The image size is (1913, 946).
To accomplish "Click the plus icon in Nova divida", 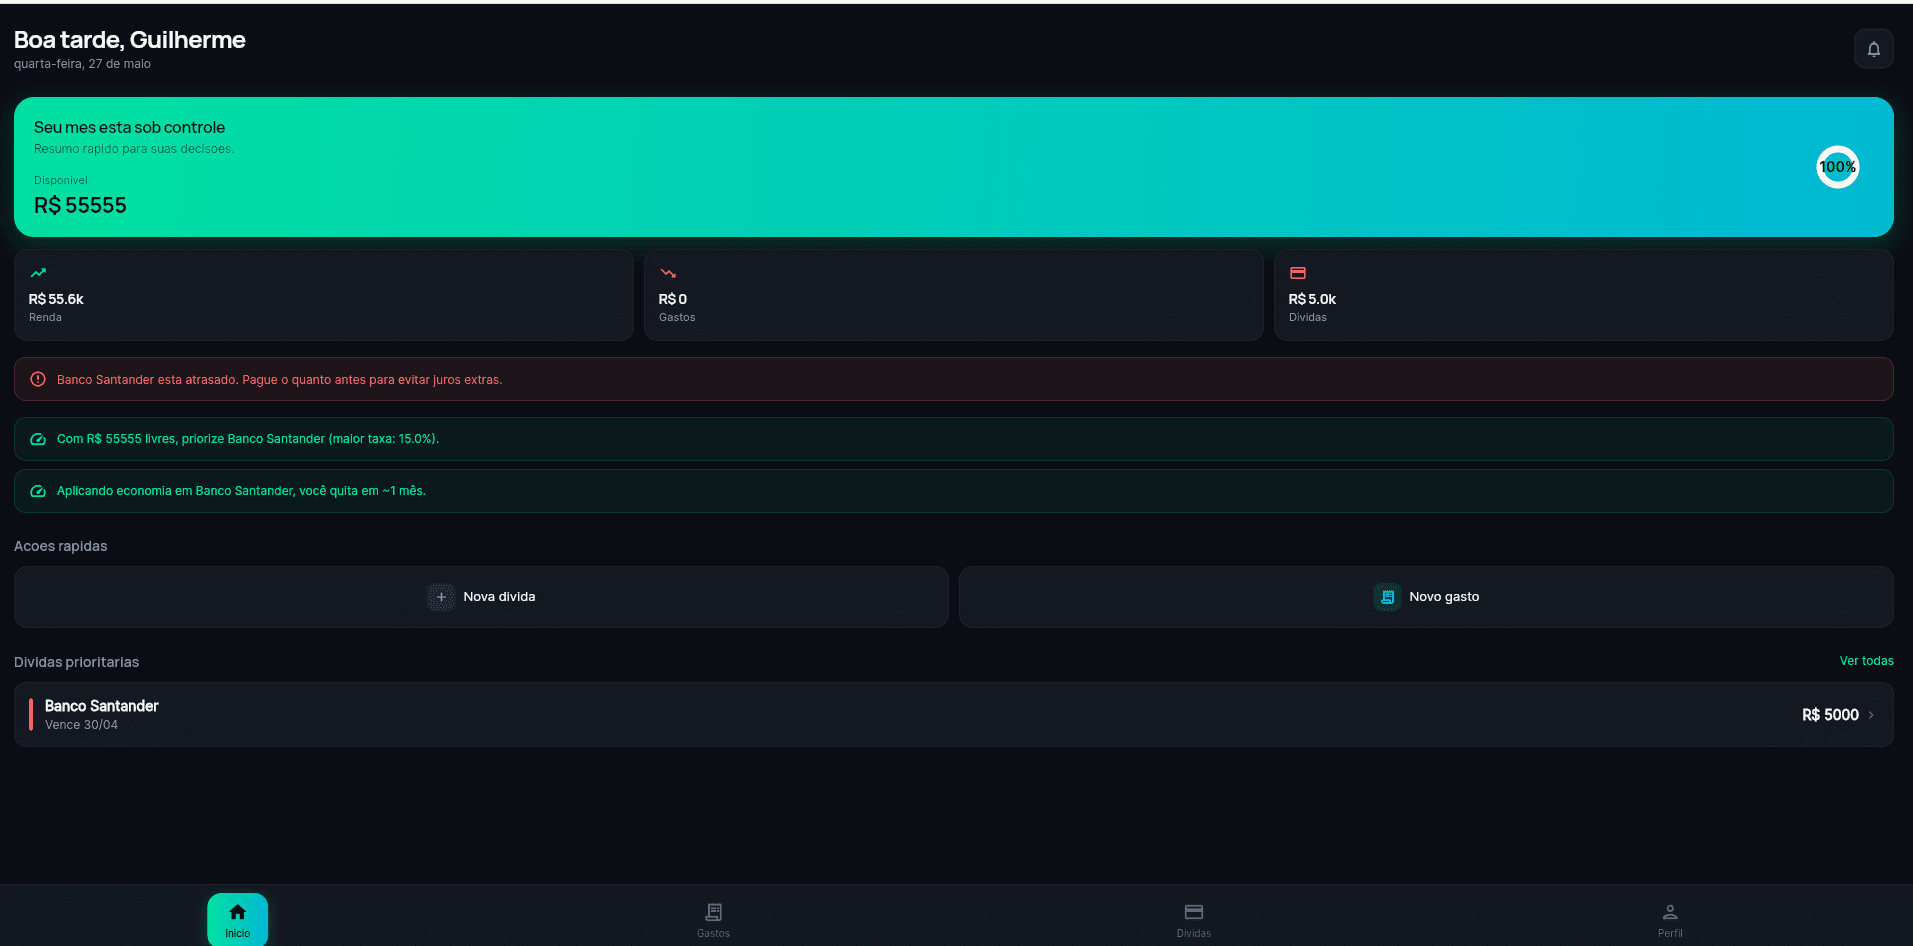I will 441,597.
